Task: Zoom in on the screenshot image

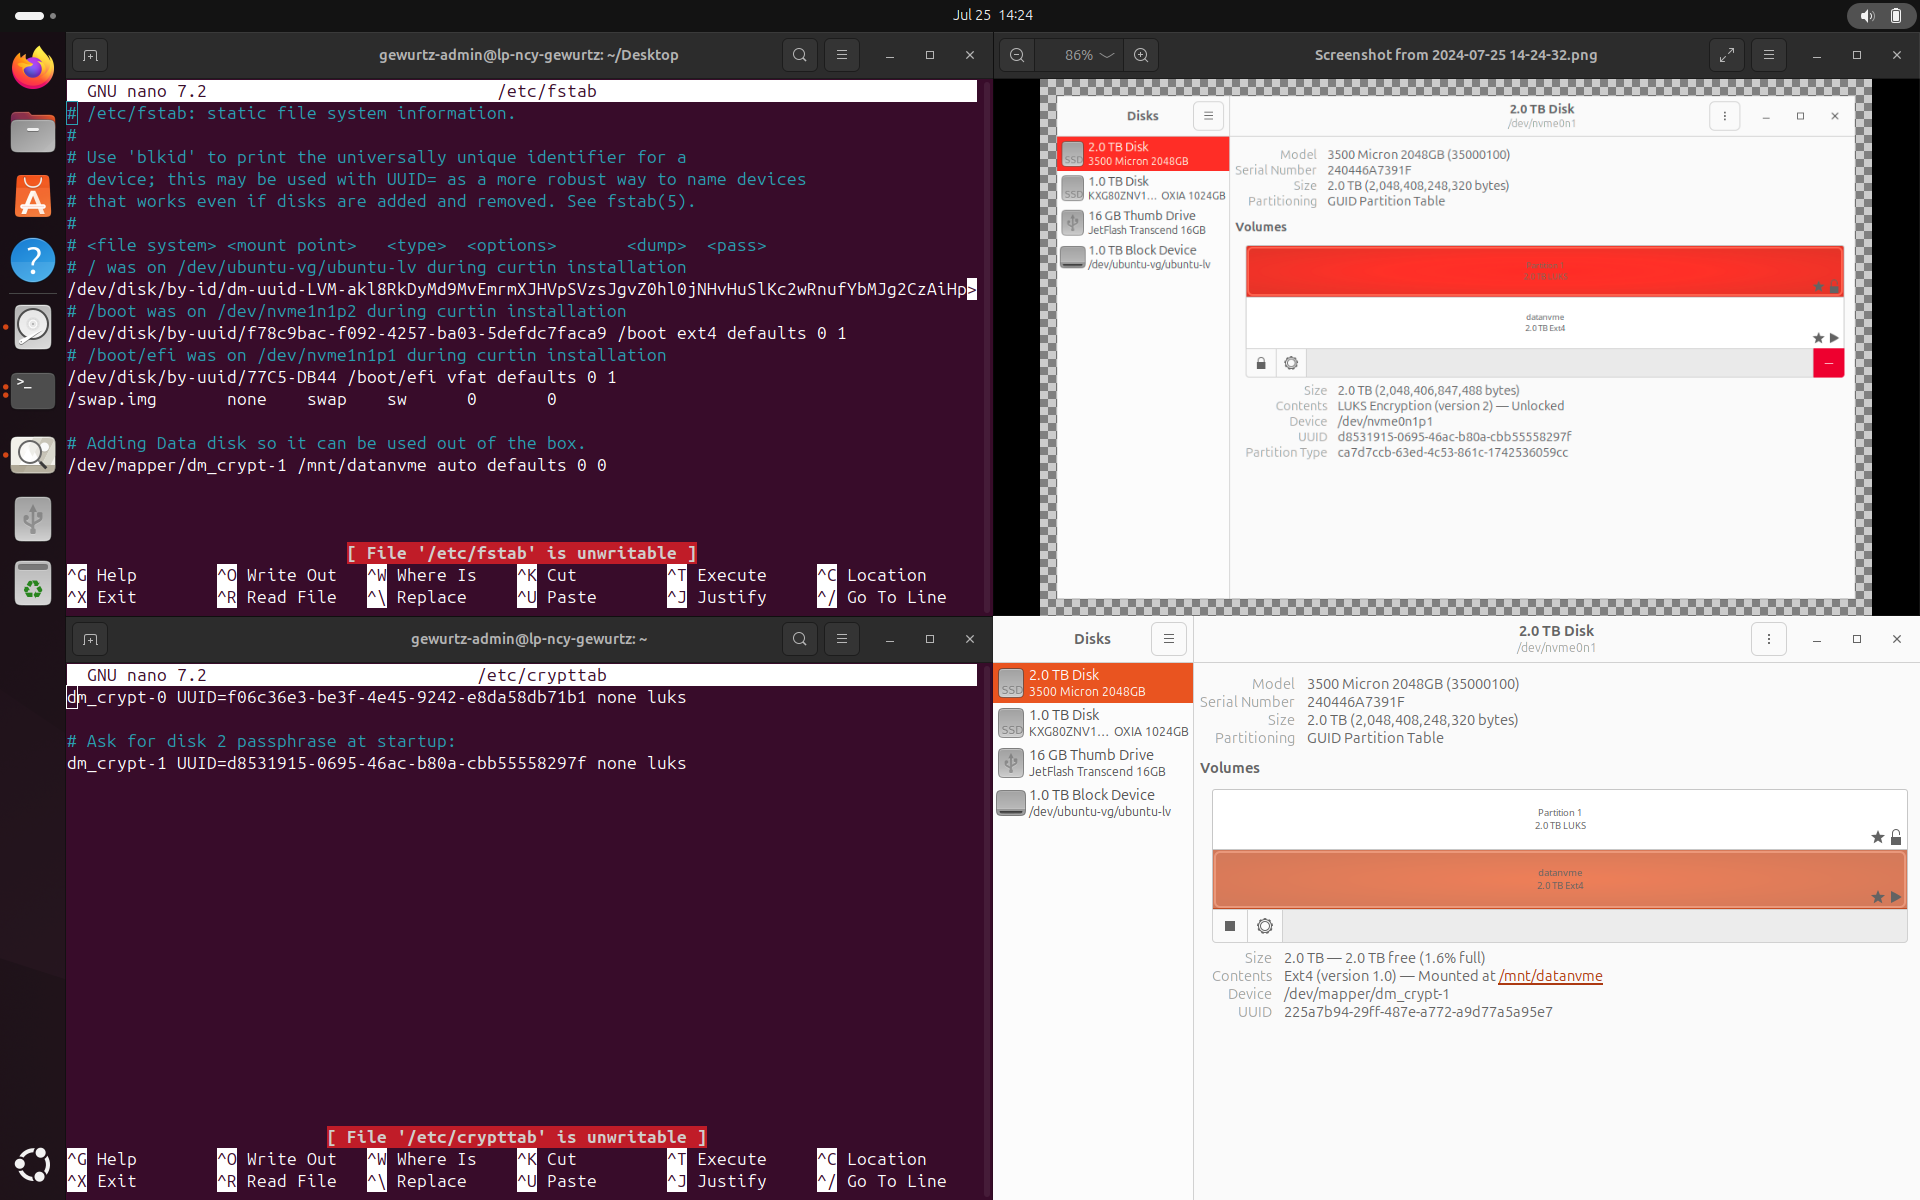Action: (x=1141, y=55)
